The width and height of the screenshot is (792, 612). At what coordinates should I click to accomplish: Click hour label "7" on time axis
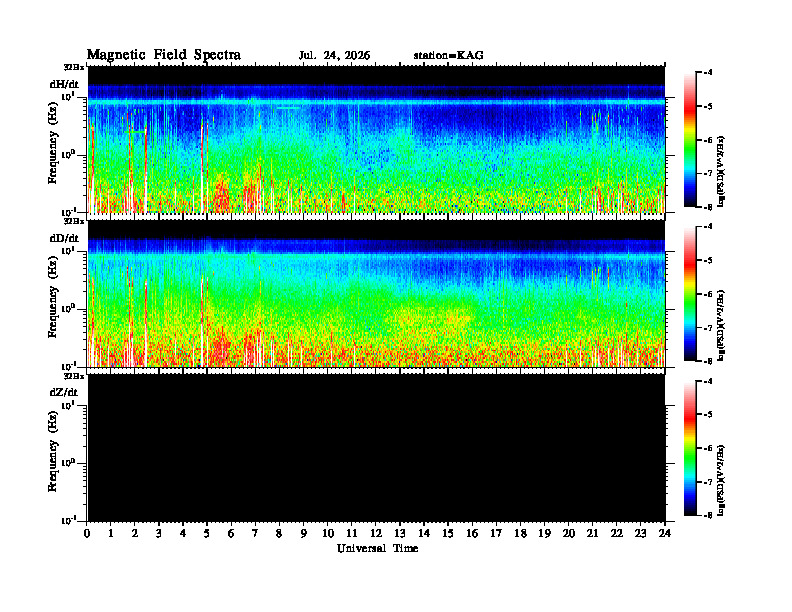256,534
